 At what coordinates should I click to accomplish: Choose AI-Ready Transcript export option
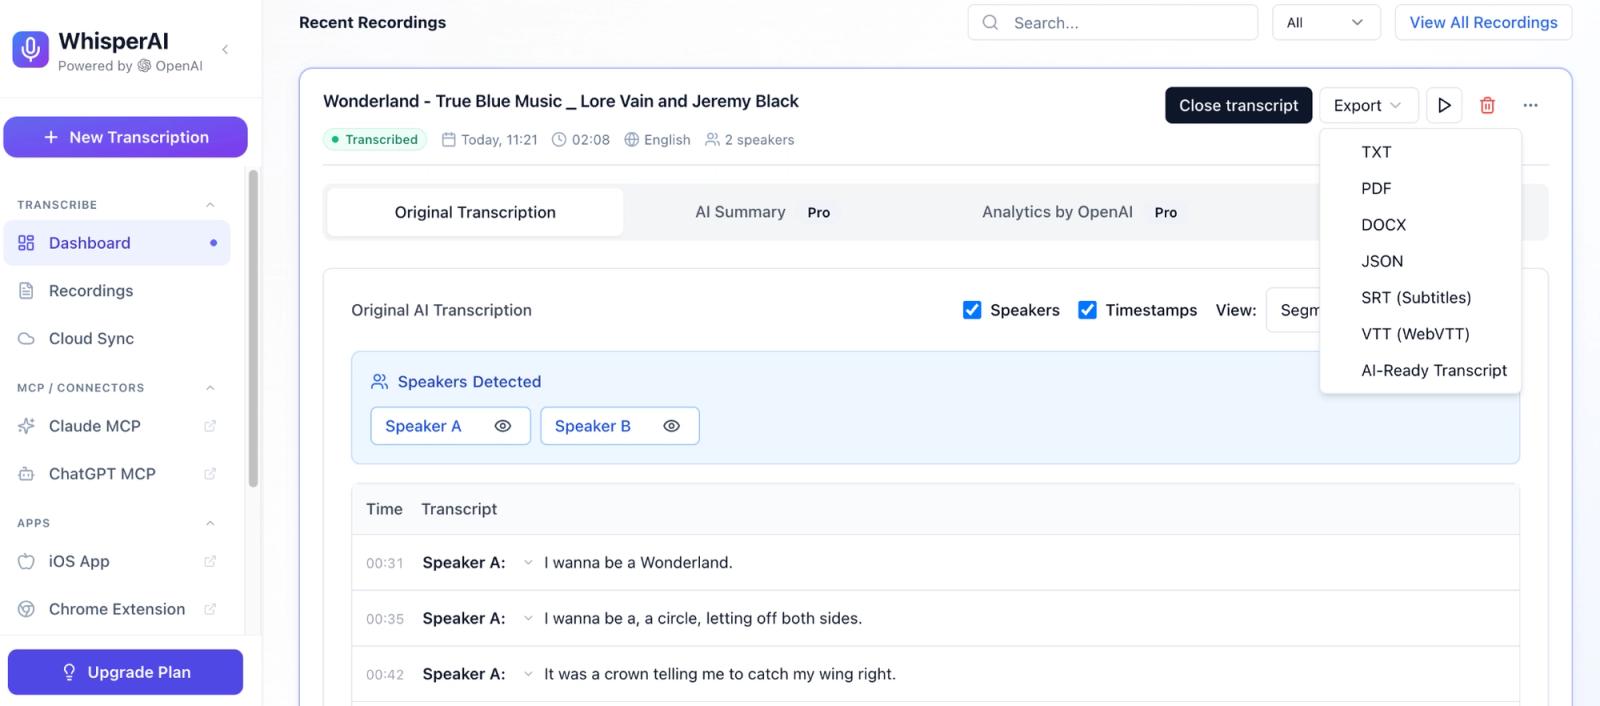click(1420, 370)
